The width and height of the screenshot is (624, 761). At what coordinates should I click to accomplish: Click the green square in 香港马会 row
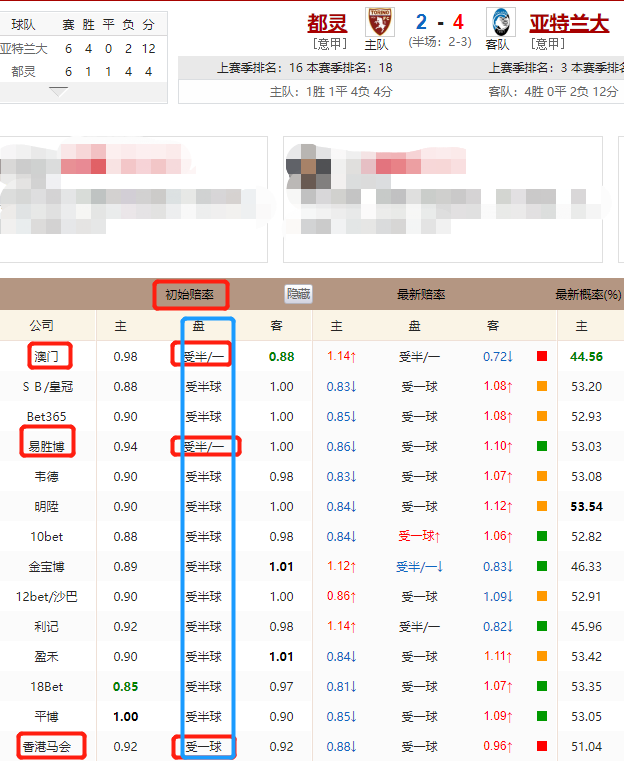coord(541,746)
